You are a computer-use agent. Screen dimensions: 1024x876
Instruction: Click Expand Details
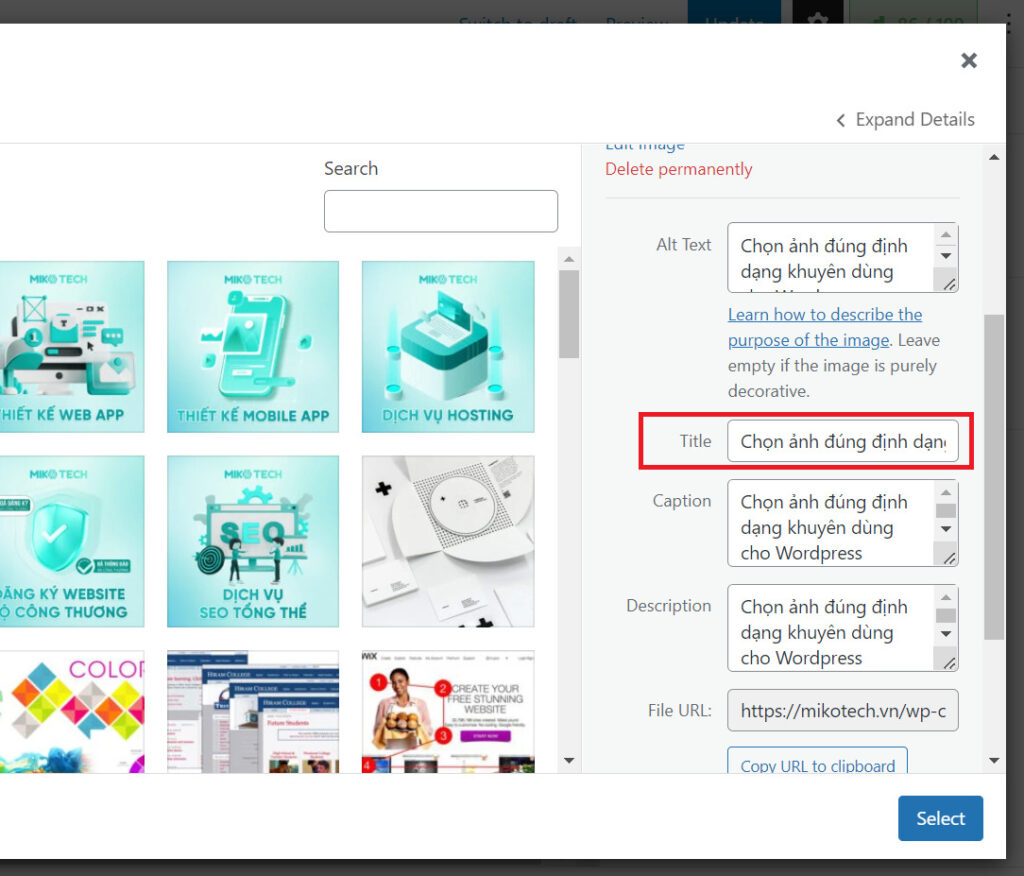915,119
